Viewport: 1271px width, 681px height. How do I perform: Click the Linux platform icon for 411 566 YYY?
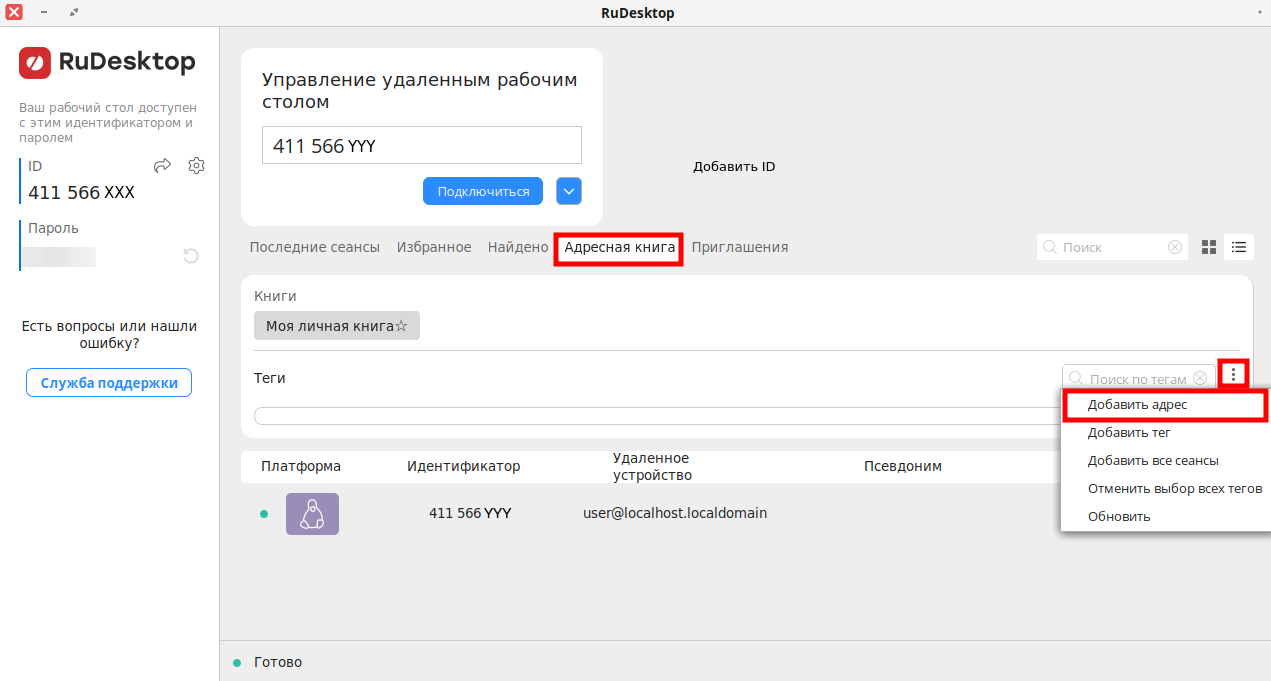click(312, 514)
